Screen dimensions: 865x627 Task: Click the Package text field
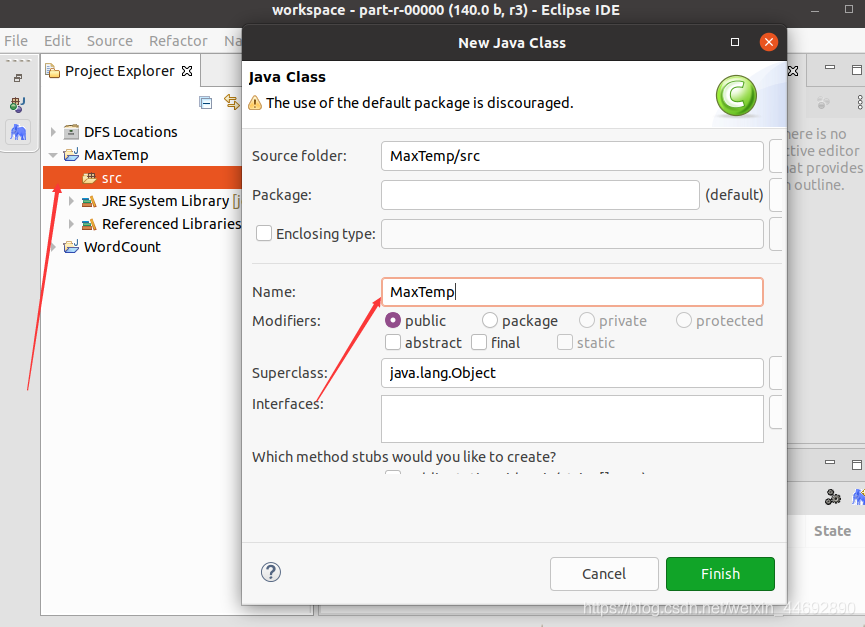pos(540,195)
